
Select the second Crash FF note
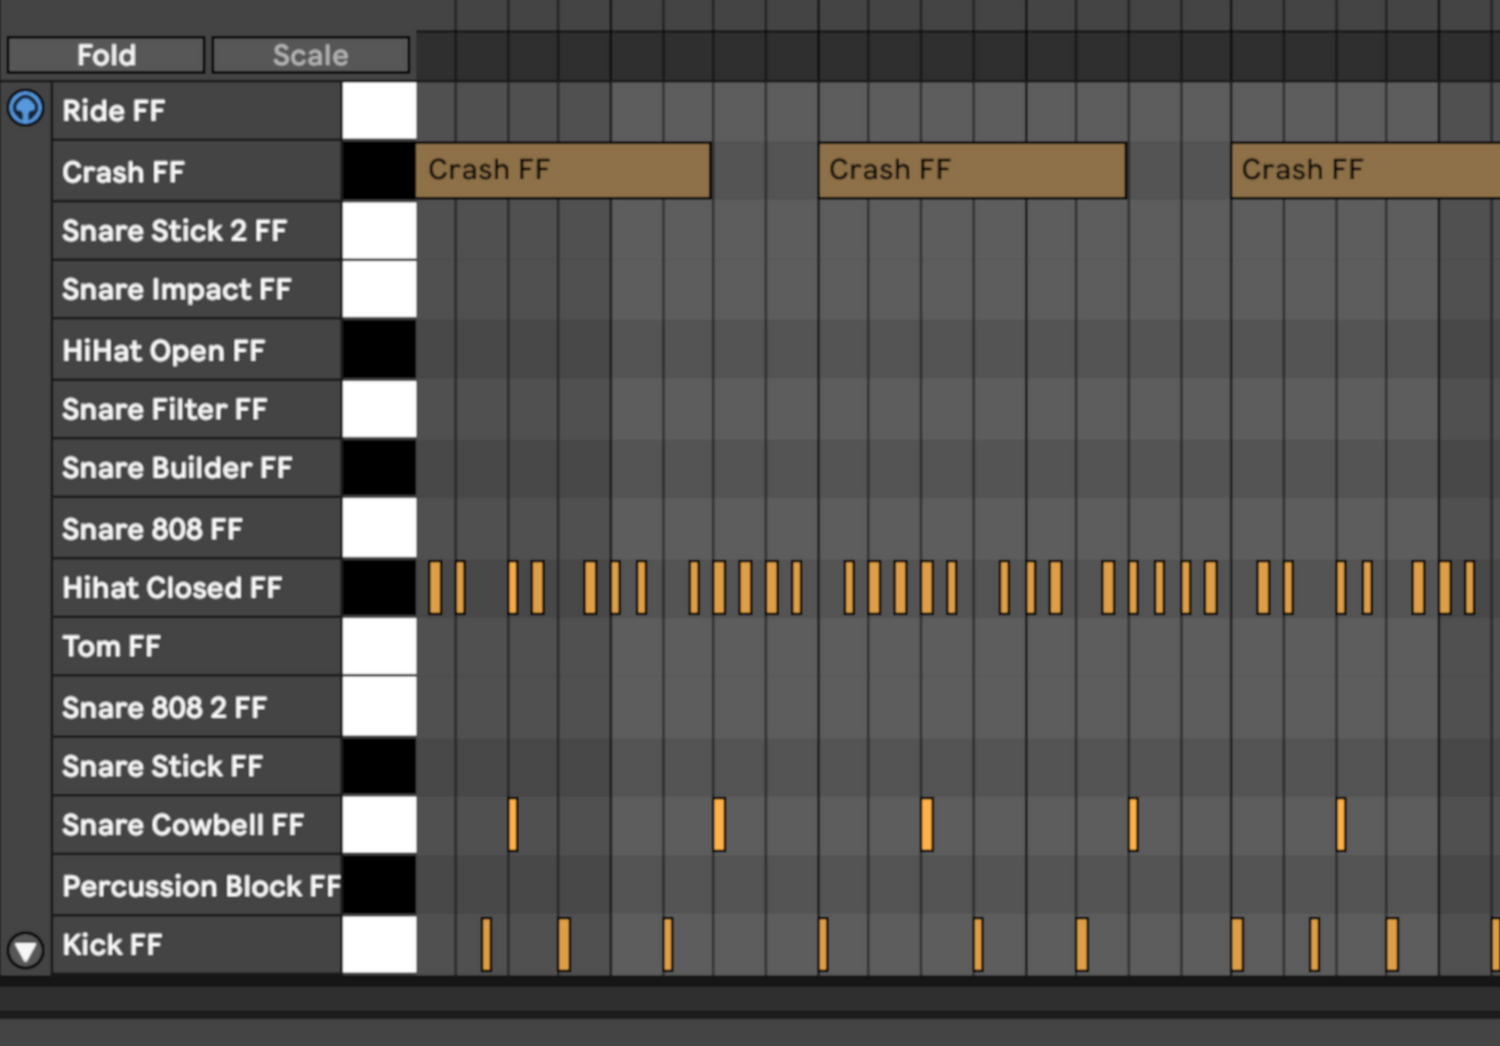[x=971, y=170]
